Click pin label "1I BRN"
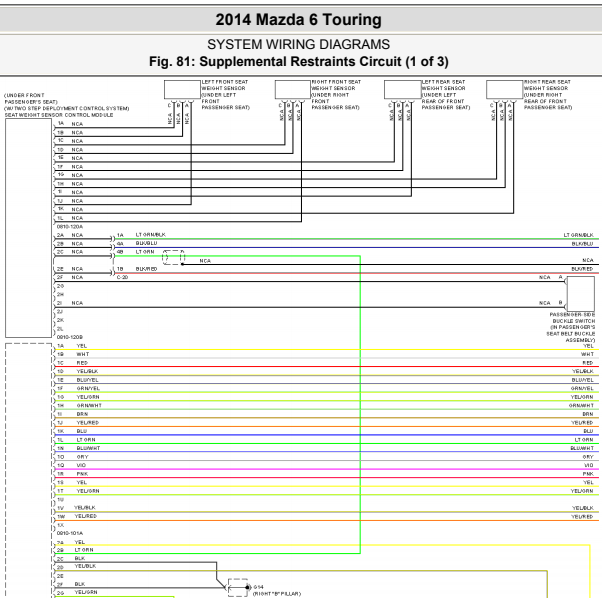 73,414
